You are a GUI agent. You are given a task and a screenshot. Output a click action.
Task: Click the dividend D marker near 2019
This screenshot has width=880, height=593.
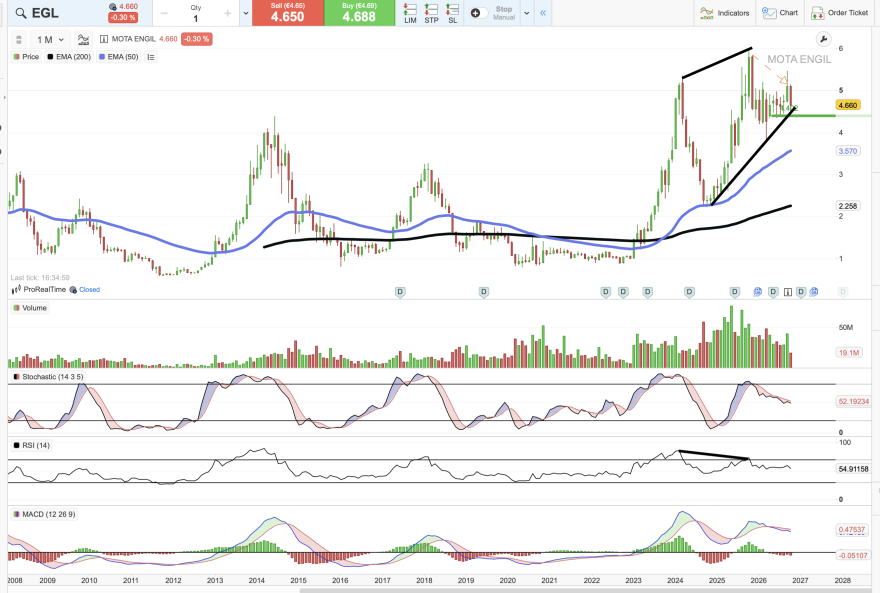coord(484,292)
